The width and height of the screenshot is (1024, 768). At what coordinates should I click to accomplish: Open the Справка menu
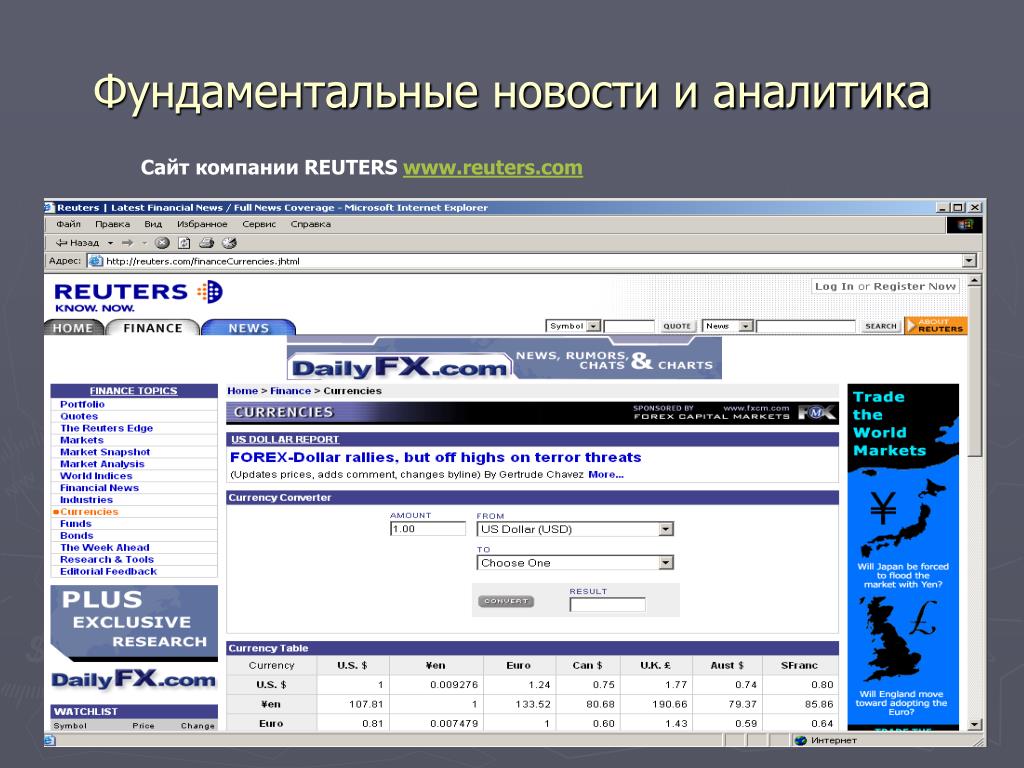click(x=310, y=224)
